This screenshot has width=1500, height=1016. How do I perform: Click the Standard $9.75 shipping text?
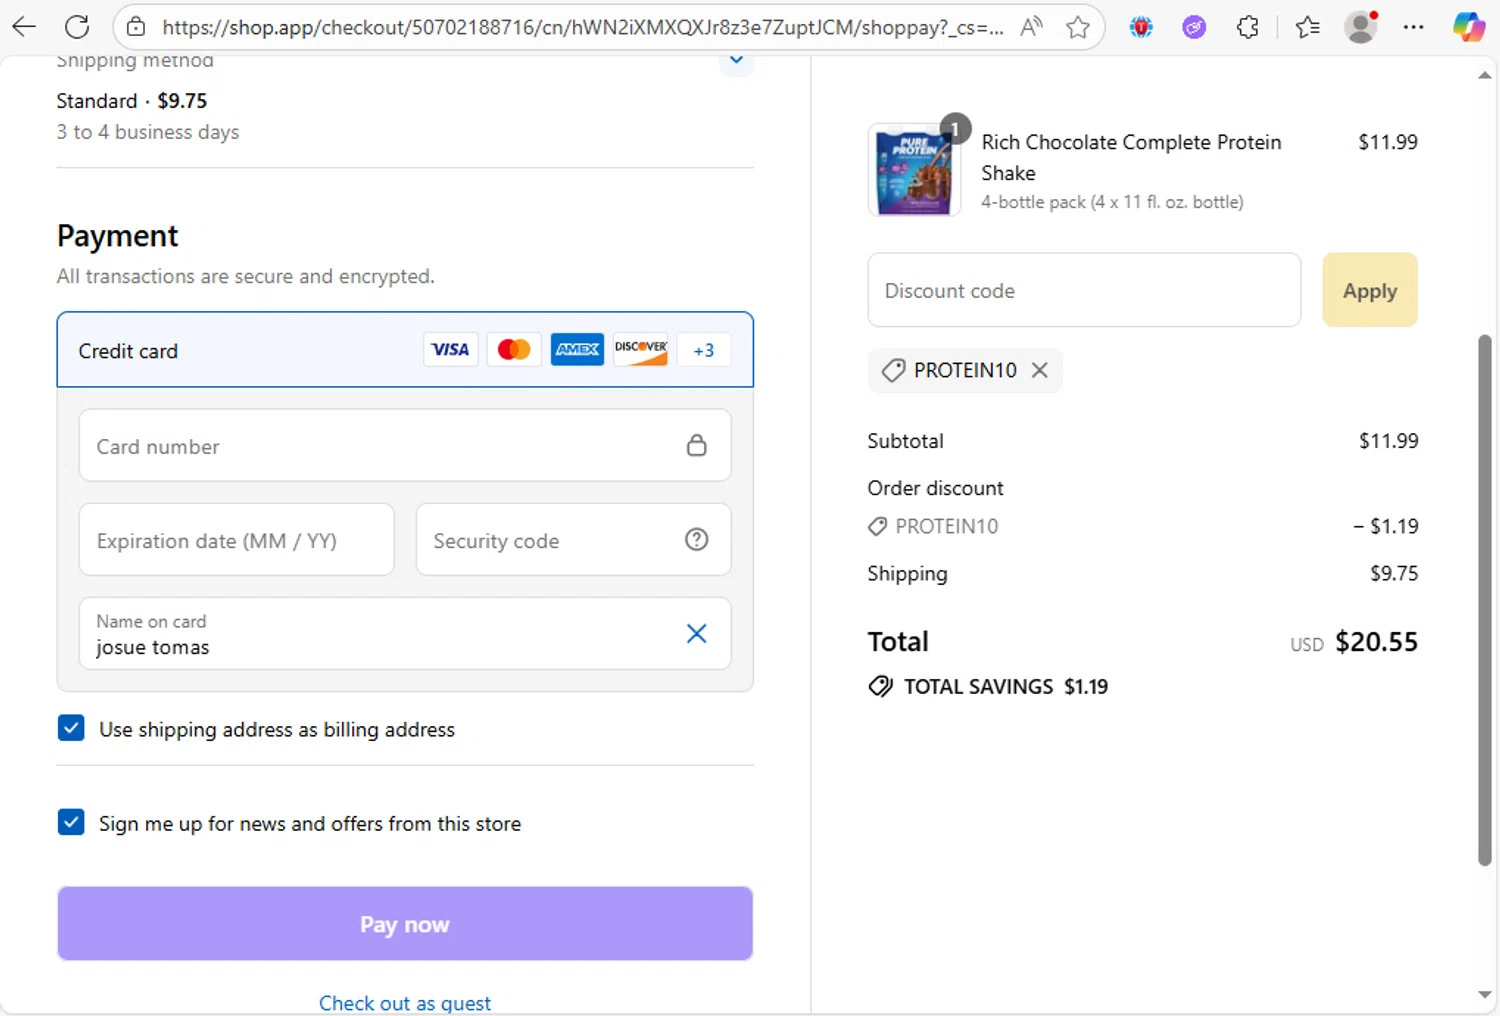(x=132, y=101)
